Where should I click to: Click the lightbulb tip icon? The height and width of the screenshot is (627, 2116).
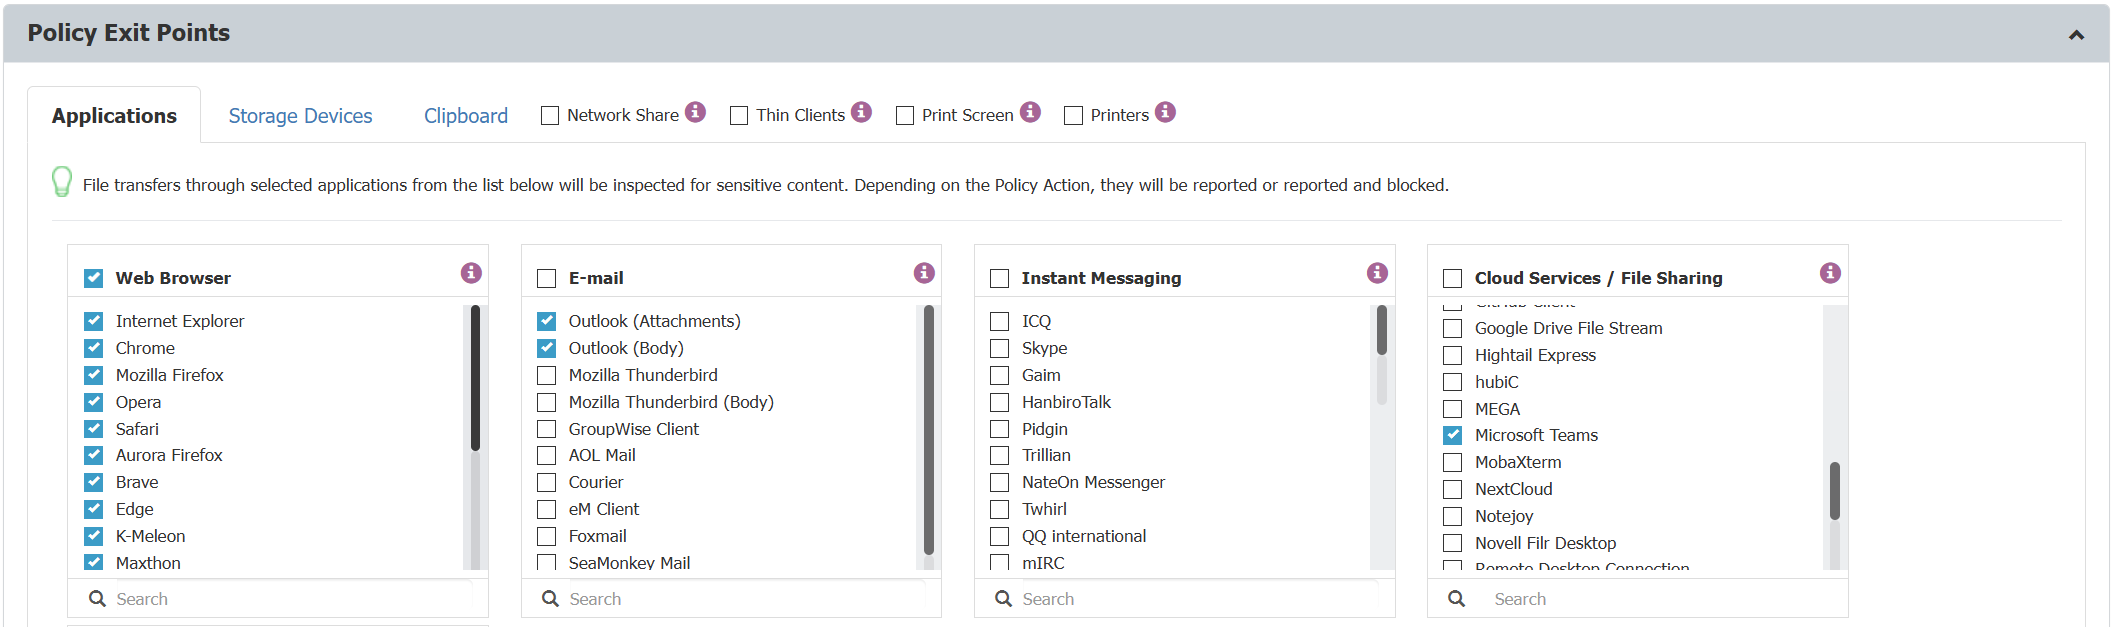[x=62, y=183]
